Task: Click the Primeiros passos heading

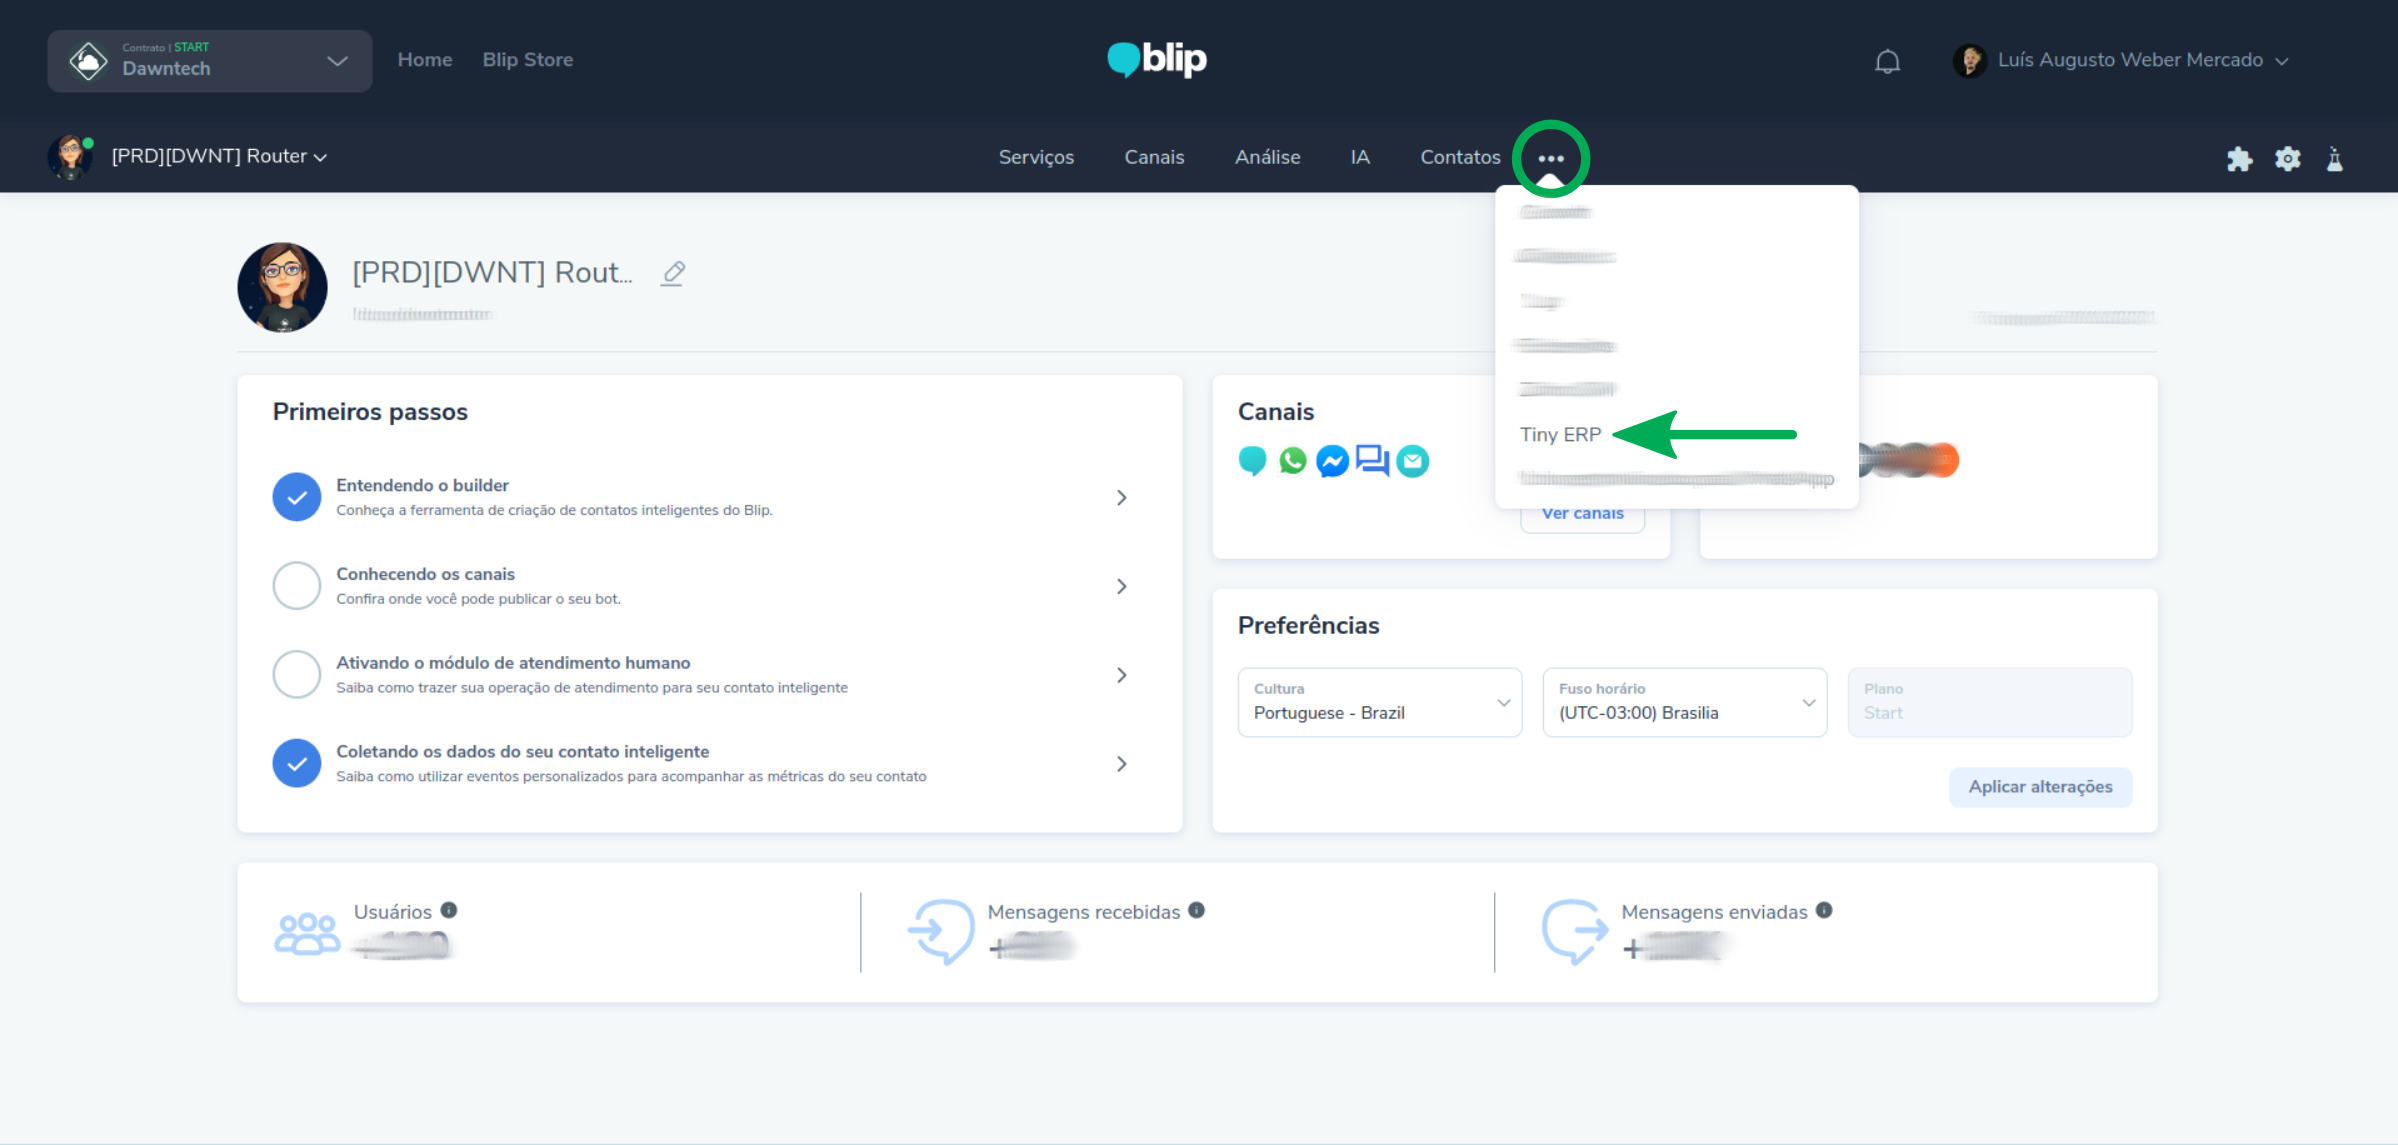Action: pyautogui.click(x=370, y=412)
